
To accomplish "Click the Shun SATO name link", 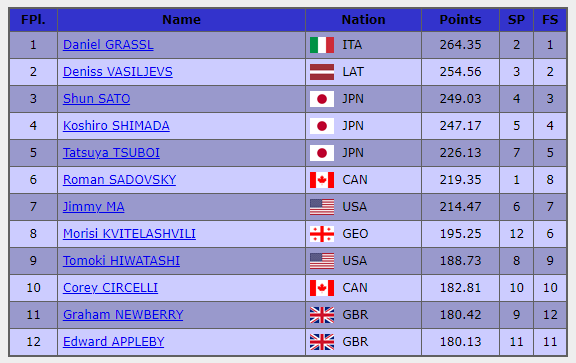I will click(96, 99).
